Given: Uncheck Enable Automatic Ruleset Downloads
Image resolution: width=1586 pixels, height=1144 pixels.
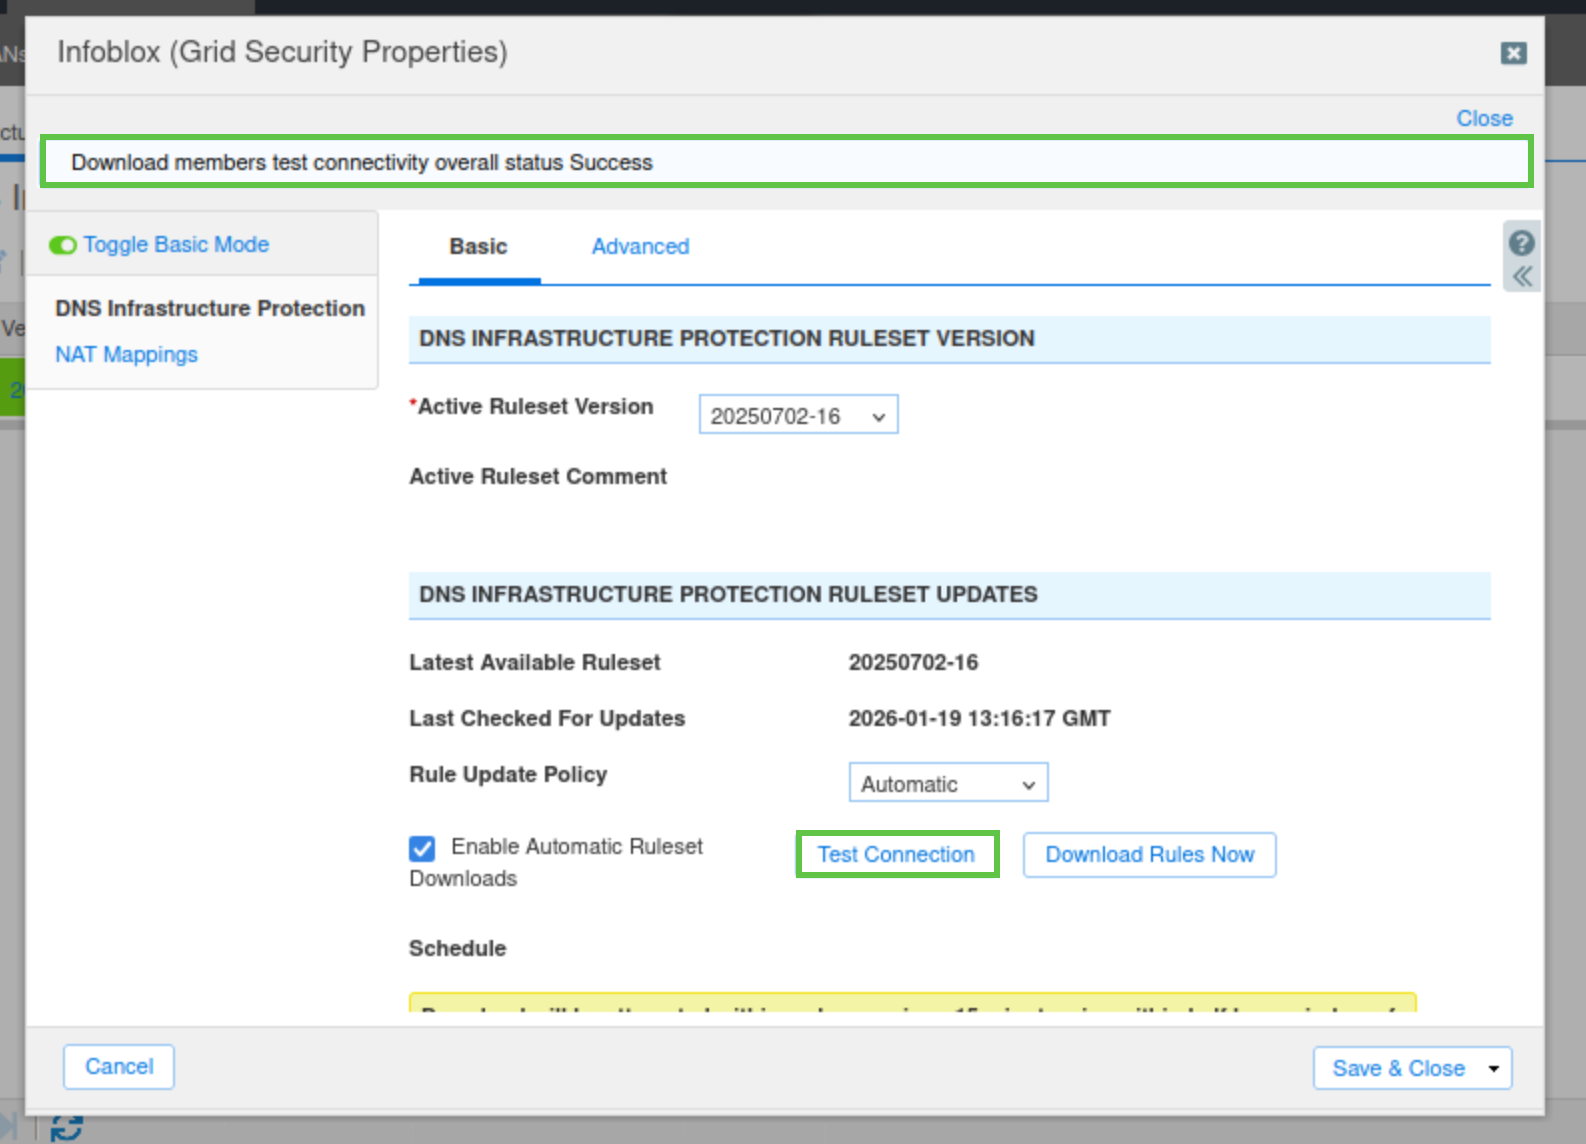Looking at the screenshot, I should (422, 848).
